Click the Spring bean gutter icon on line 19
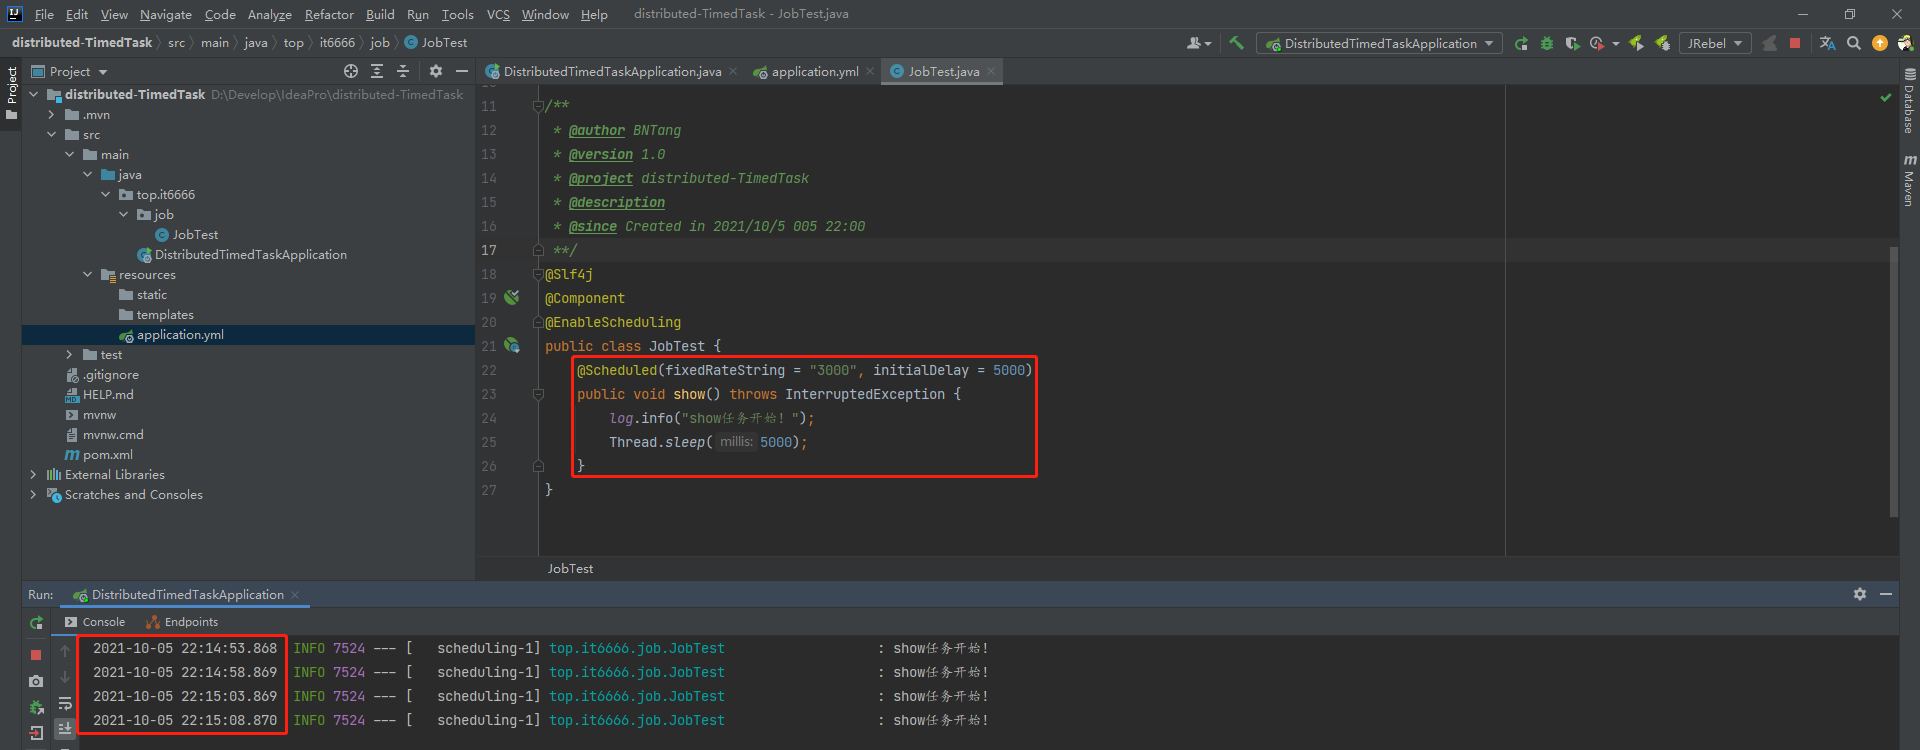Image resolution: width=1920 pixels, height=750 pixels. 512,298
